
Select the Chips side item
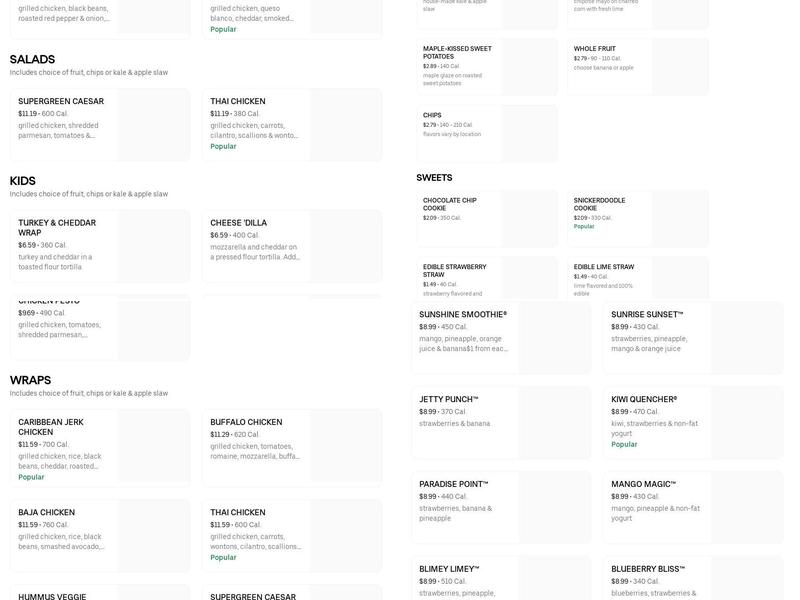click(487, 133)
